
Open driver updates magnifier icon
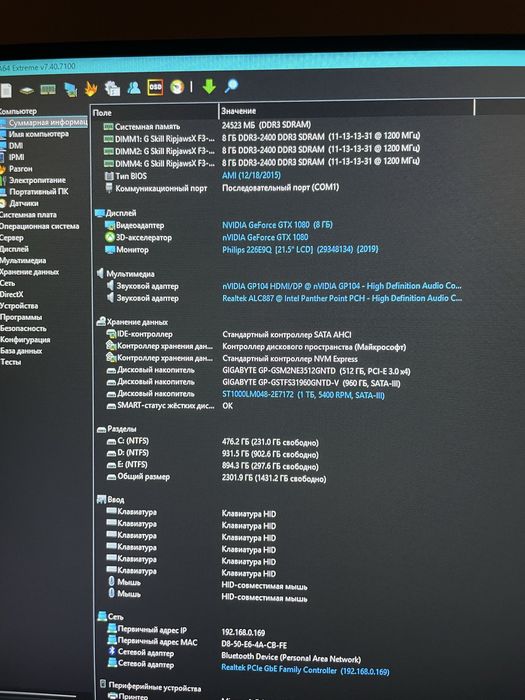[x=231, y=85]
